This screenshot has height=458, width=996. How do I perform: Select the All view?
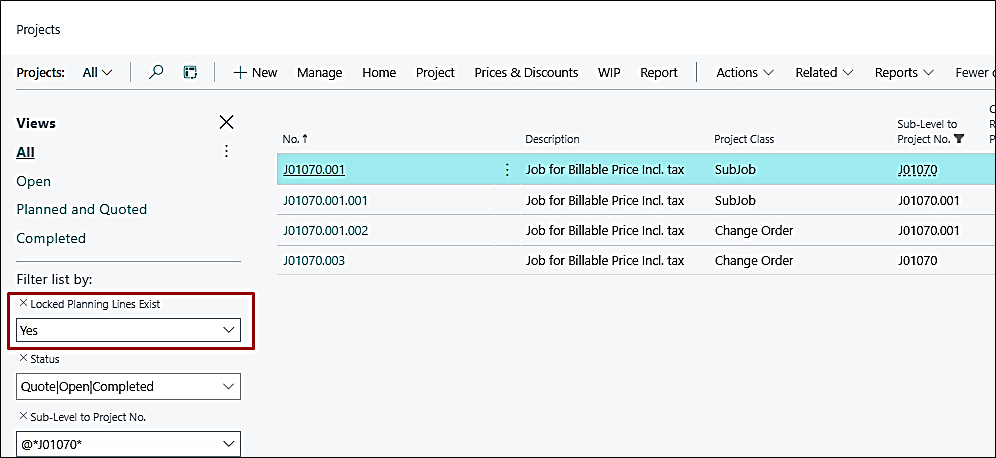click(x=25, y=152)
